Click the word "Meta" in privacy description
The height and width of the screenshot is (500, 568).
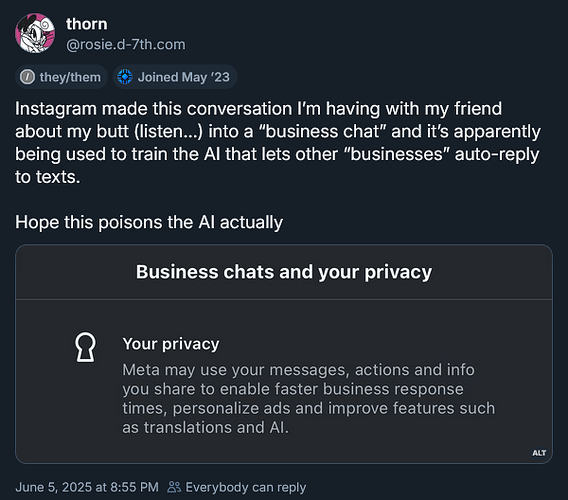141,370
